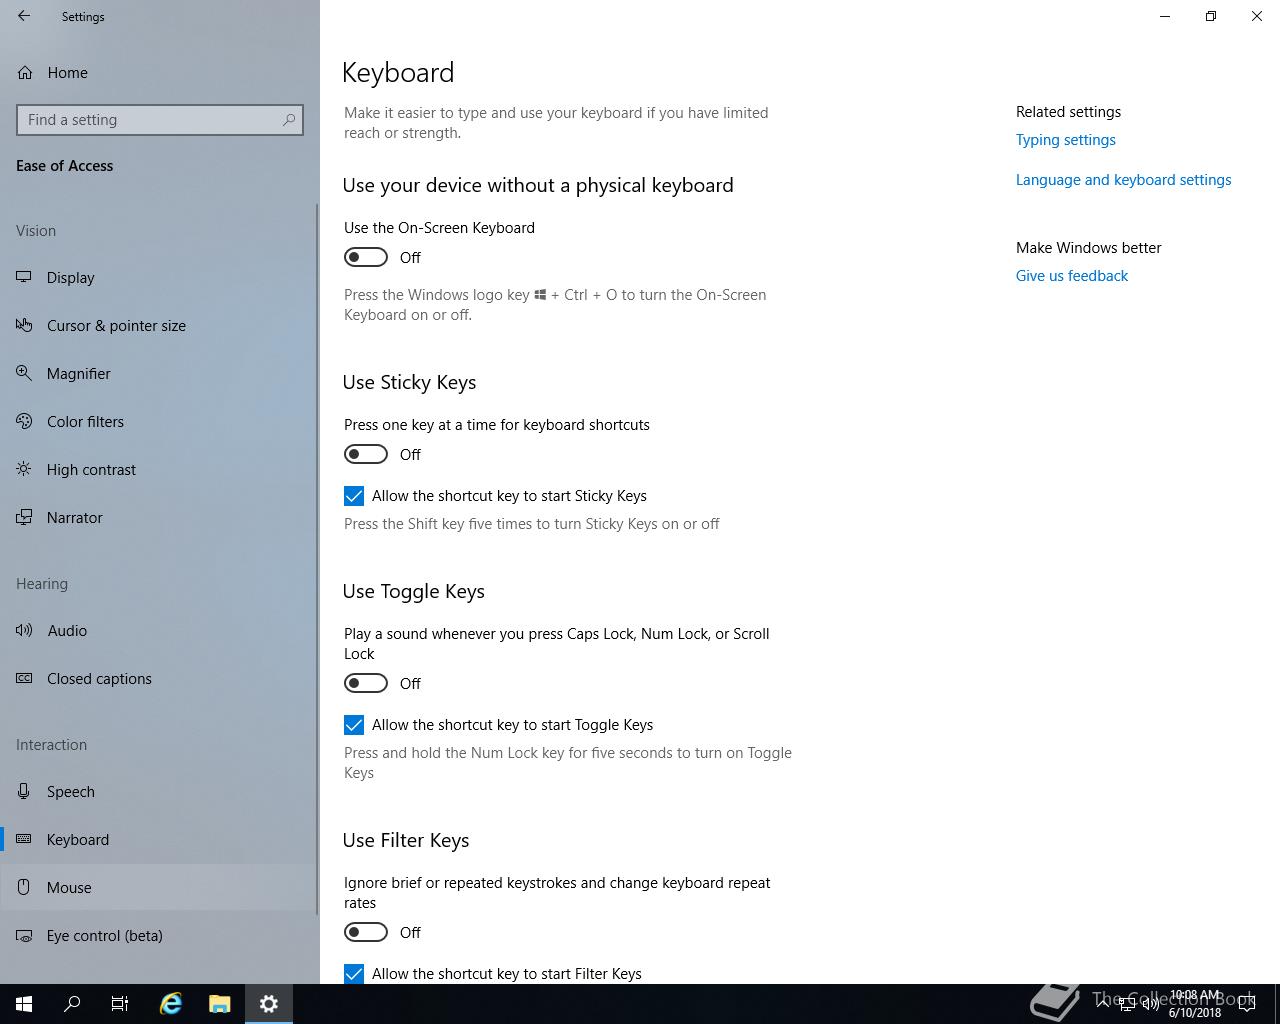Click the Use Sticky Keys heading
Viewport: 1280px width, 1024px height.
409,382
